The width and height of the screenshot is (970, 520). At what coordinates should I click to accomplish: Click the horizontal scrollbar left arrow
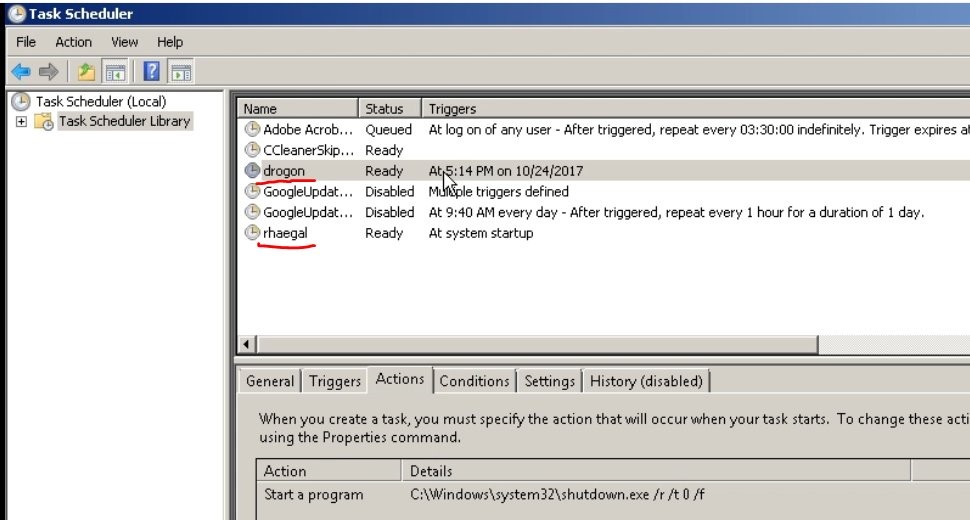tap(246, 344)
